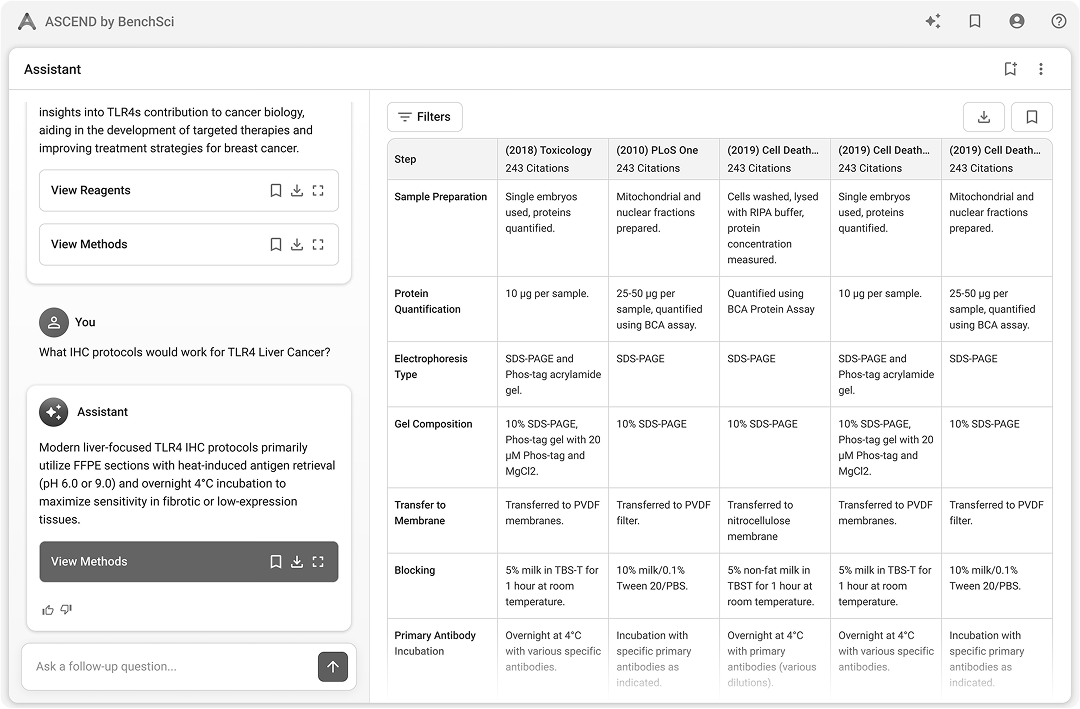Open saved bookmarks from the top bar
This screenshot has height=709, width=1080.
pos(975,21)
